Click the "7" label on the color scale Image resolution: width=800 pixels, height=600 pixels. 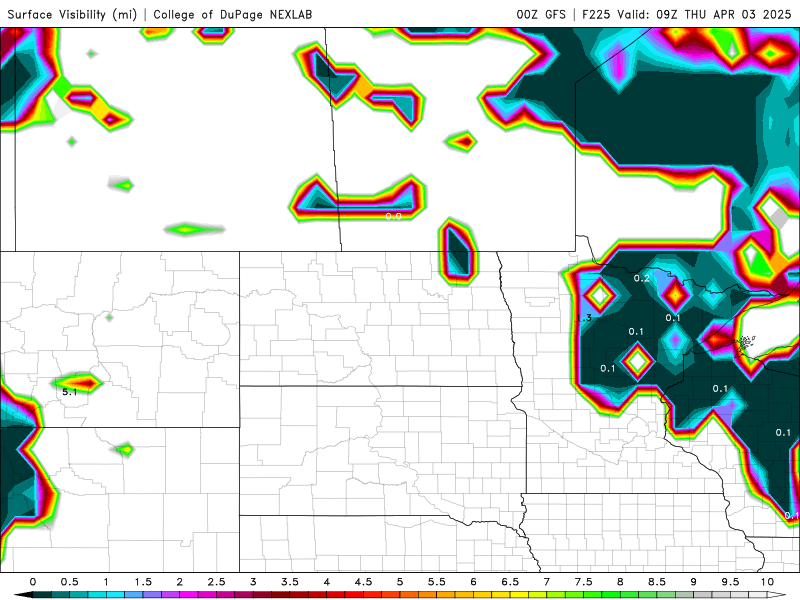point(547,582)
